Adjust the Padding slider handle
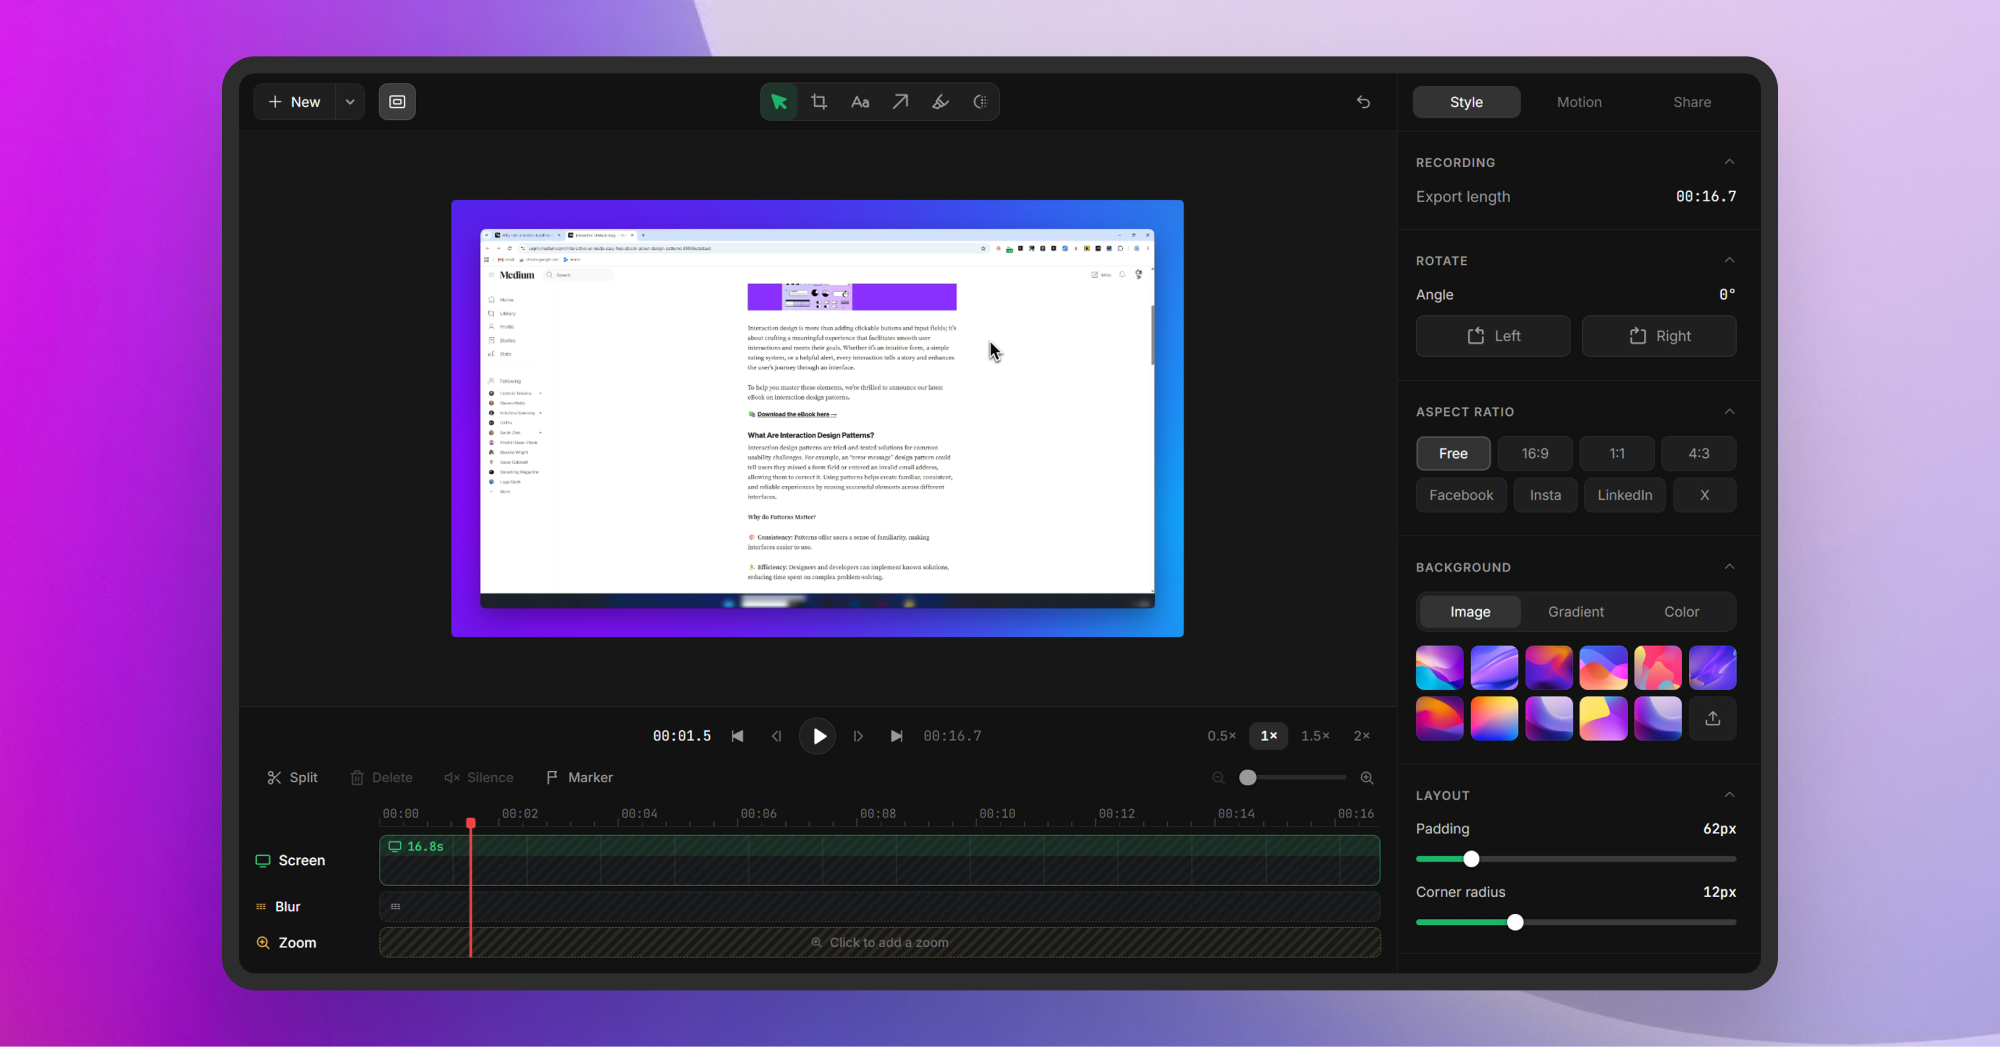Image resolution: width=2000 pixels, height=1047 pixels. click(1471, 859)
